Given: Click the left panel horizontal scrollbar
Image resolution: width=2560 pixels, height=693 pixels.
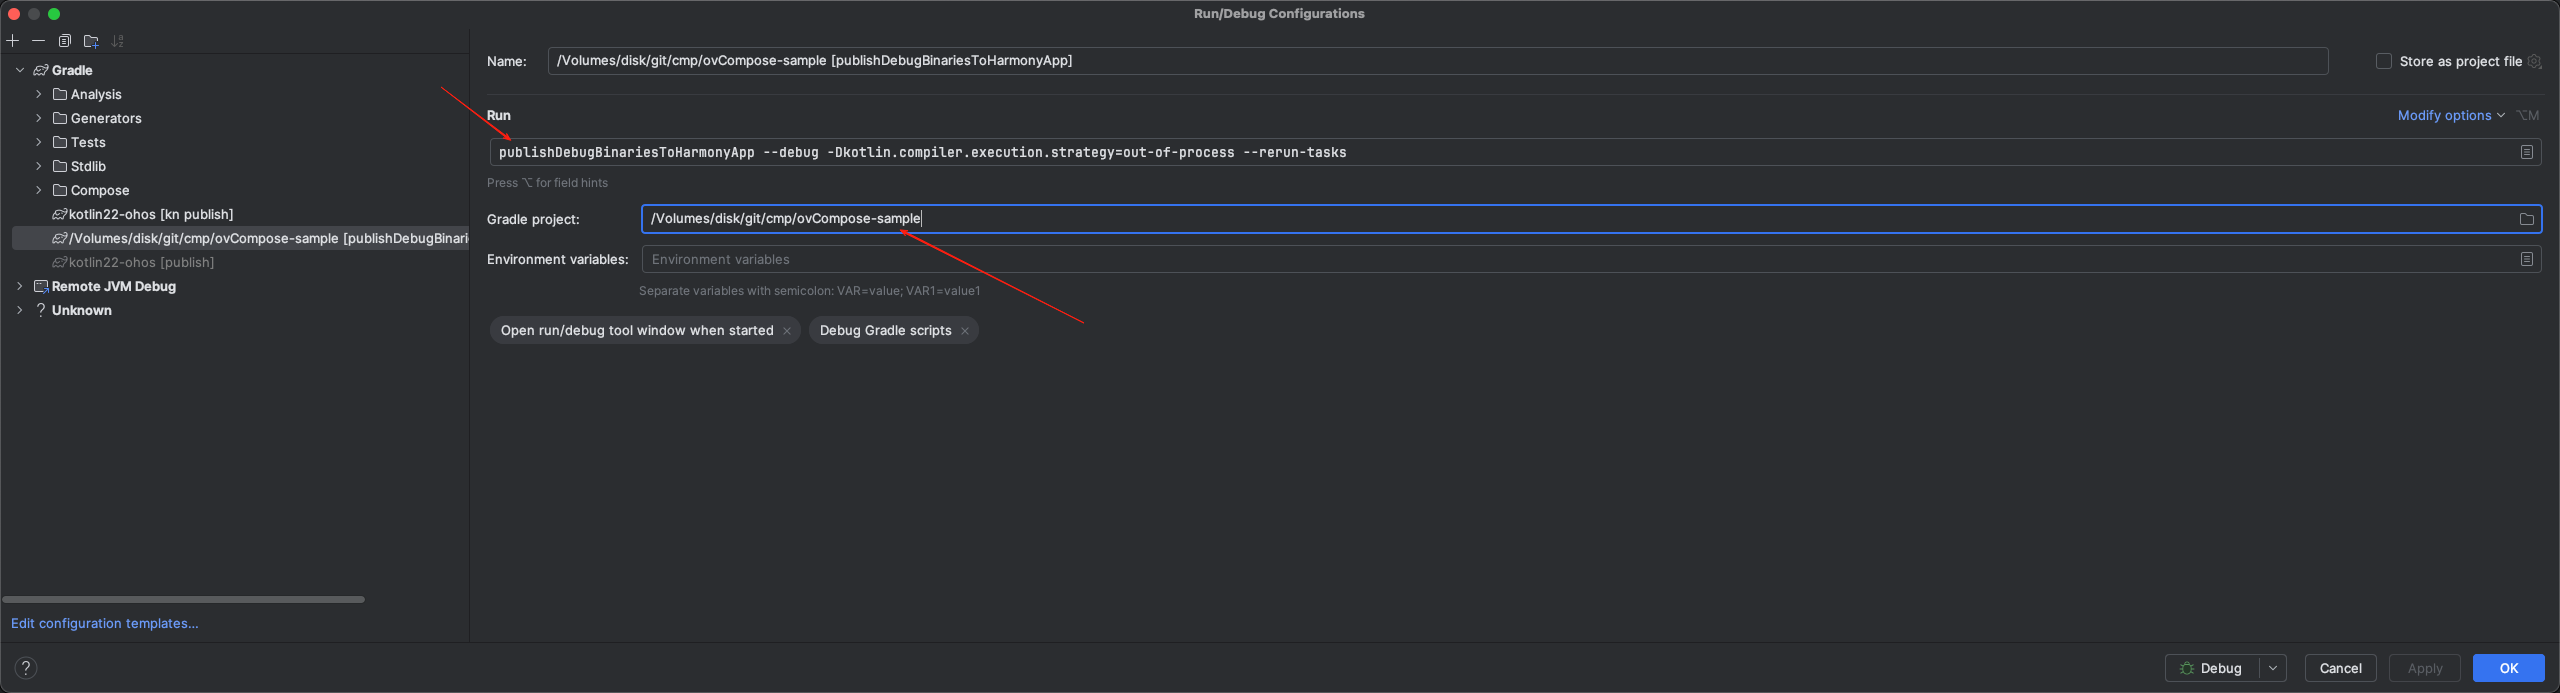Looking at the screenshot, I should click(184, 600).
